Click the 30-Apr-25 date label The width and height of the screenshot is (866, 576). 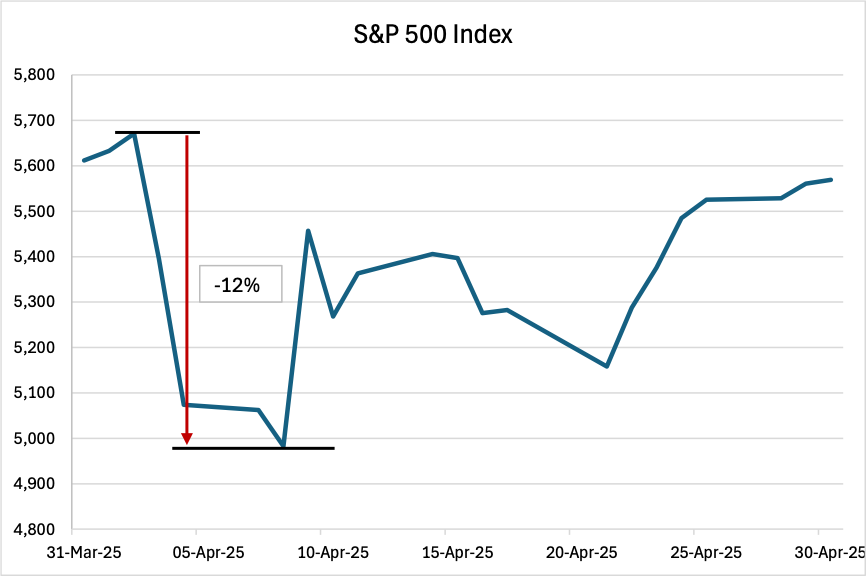pos(818,551)
